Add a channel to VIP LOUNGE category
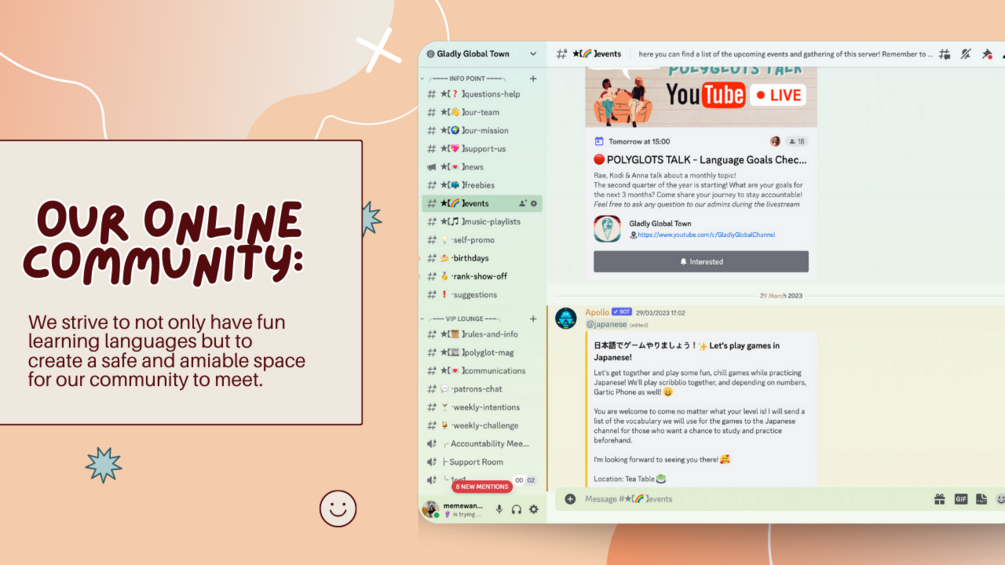1005x565 pixels. (x=533, y=319)
